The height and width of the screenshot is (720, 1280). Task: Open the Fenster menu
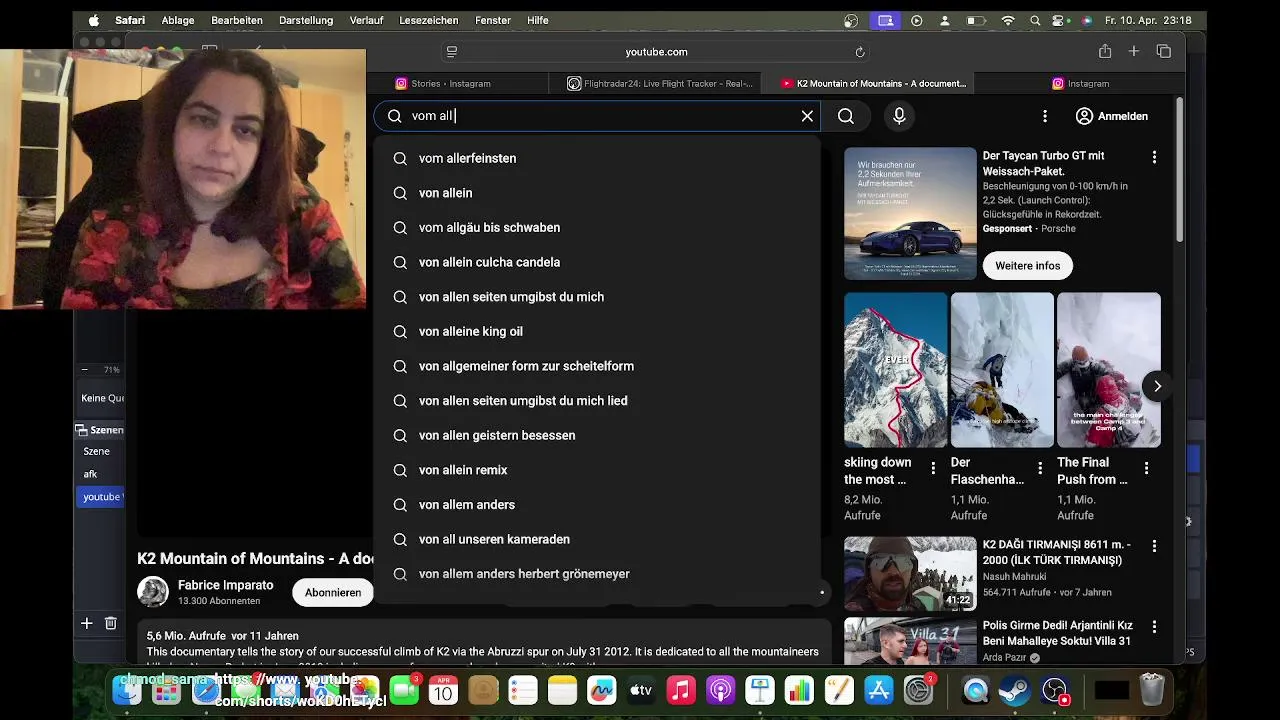(x=493, y=20)
